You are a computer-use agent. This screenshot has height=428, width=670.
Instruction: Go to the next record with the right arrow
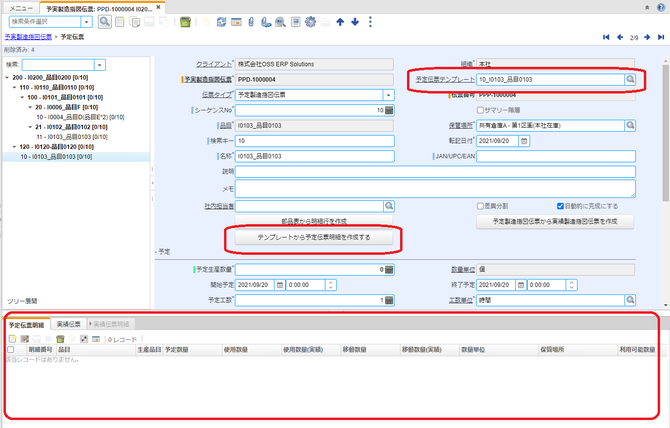(647, 37)
